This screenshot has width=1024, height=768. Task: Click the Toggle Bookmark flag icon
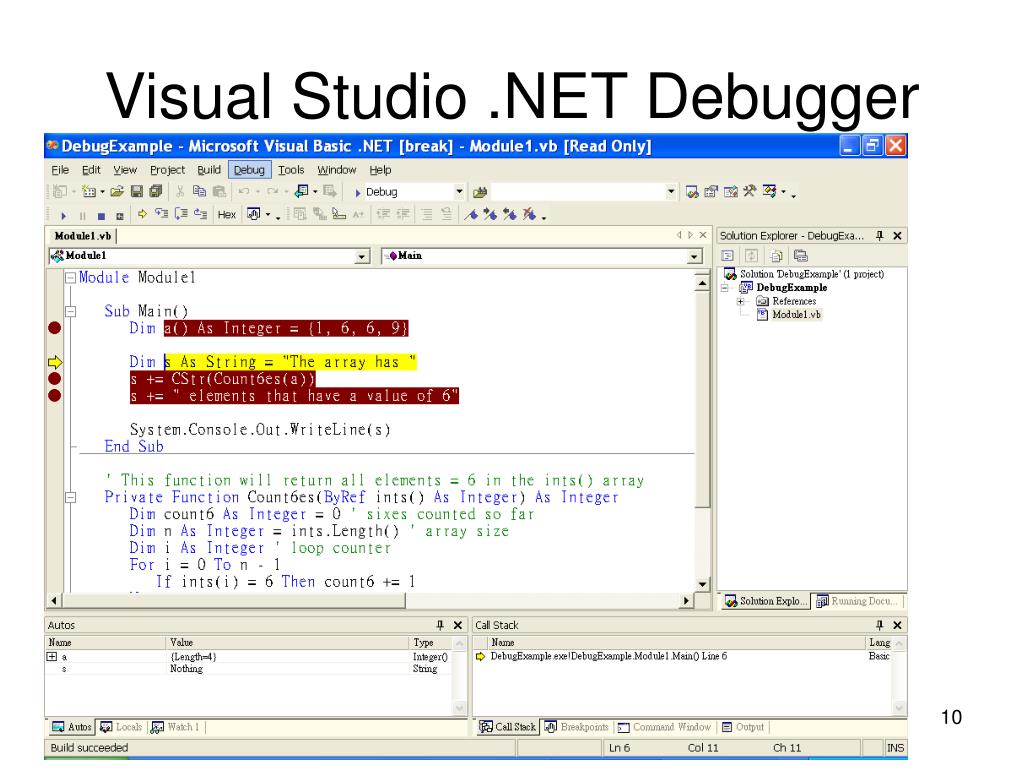471,214
